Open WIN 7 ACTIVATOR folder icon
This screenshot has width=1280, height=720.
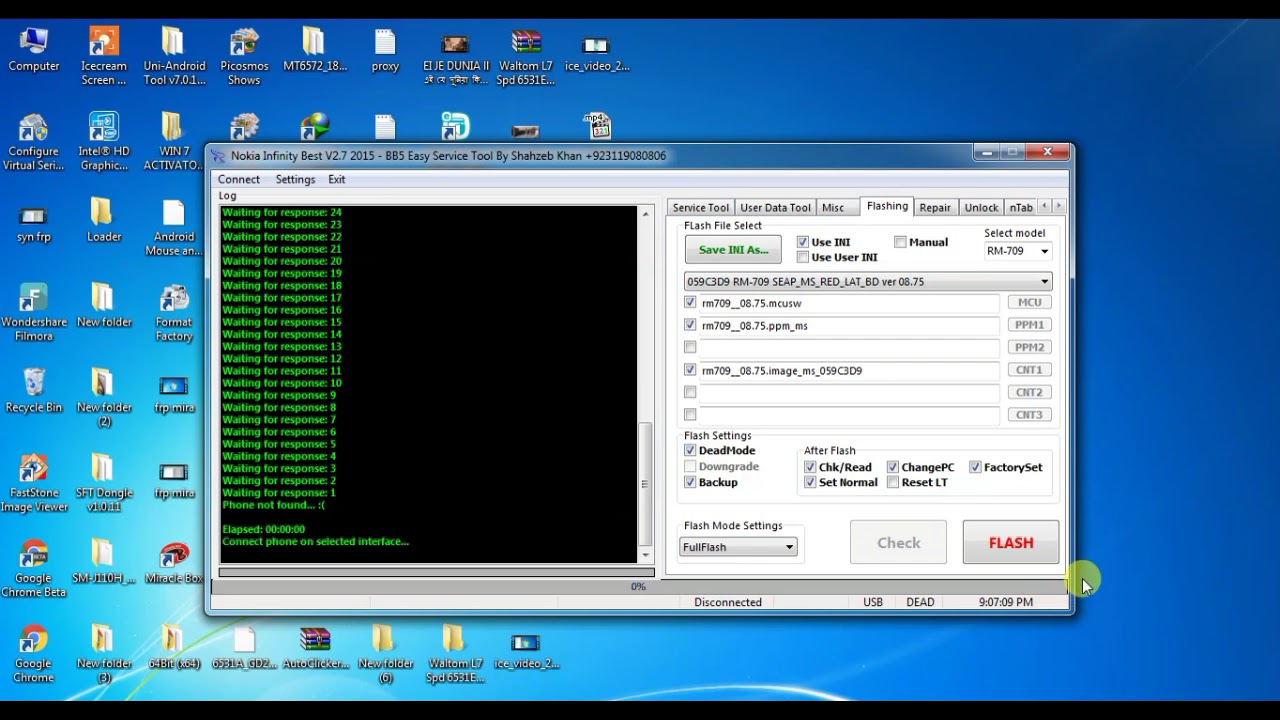pos(174,142)
